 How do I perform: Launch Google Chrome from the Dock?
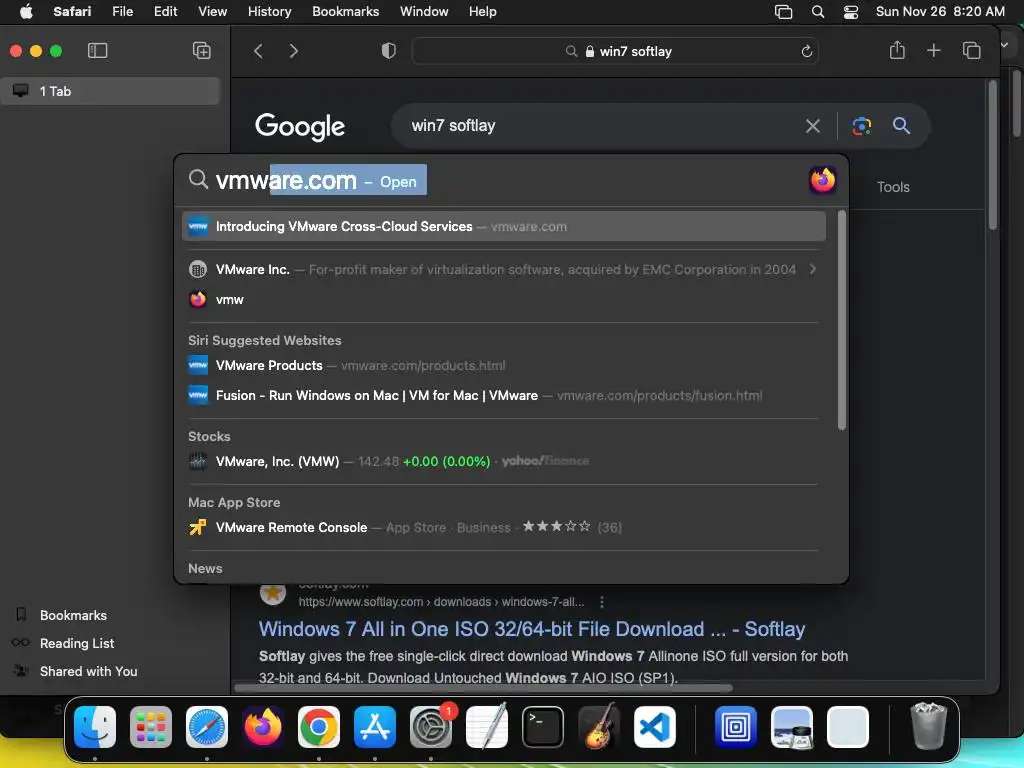pos(319,726)
